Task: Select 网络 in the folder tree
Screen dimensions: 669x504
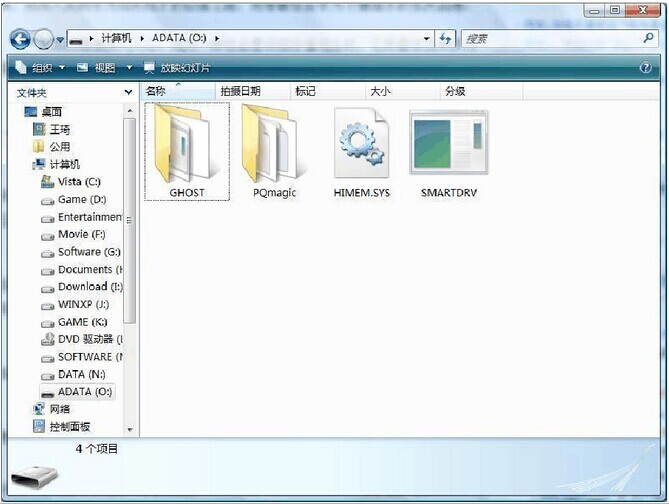Action: pos(60,409)
